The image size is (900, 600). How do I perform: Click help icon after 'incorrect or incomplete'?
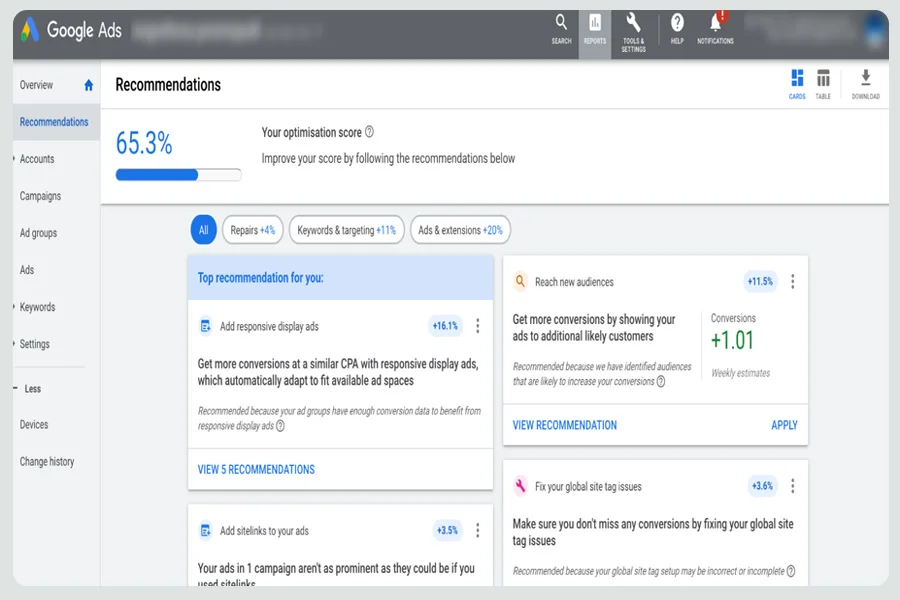(791, 571)
